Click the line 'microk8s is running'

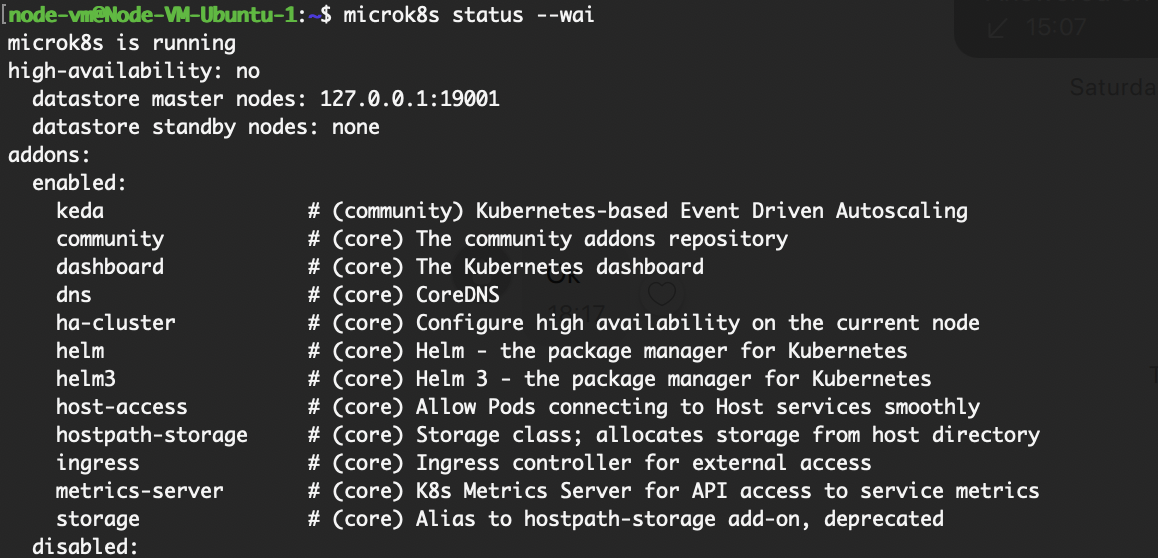pos(122,43)
